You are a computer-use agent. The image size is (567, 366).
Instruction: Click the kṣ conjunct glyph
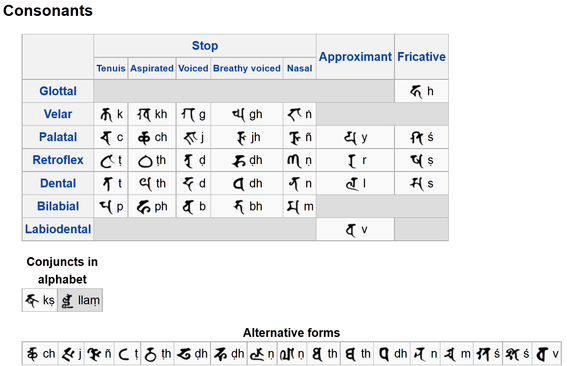32,301
